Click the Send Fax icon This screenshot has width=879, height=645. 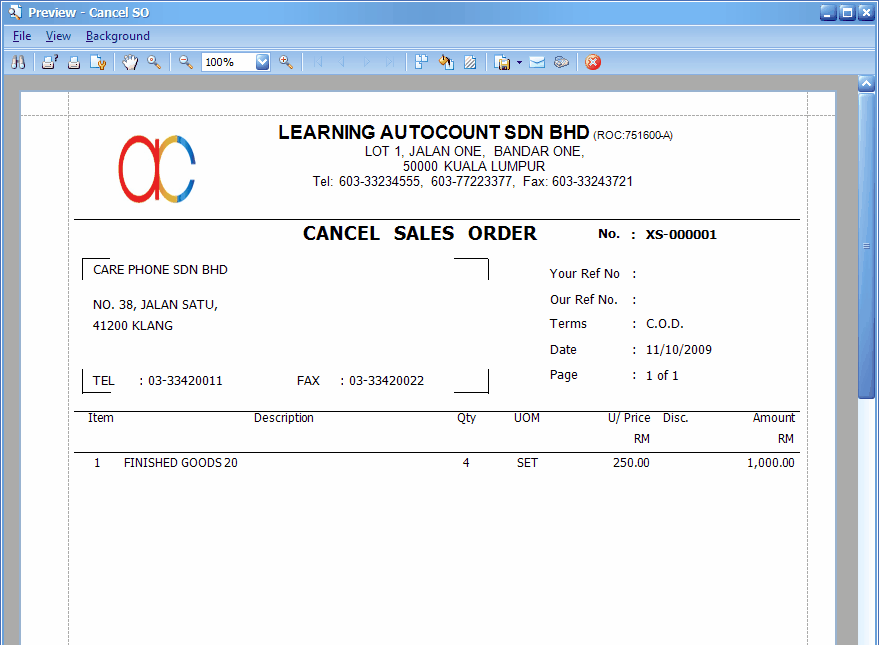pyautogui.click(x=561, y=62)
